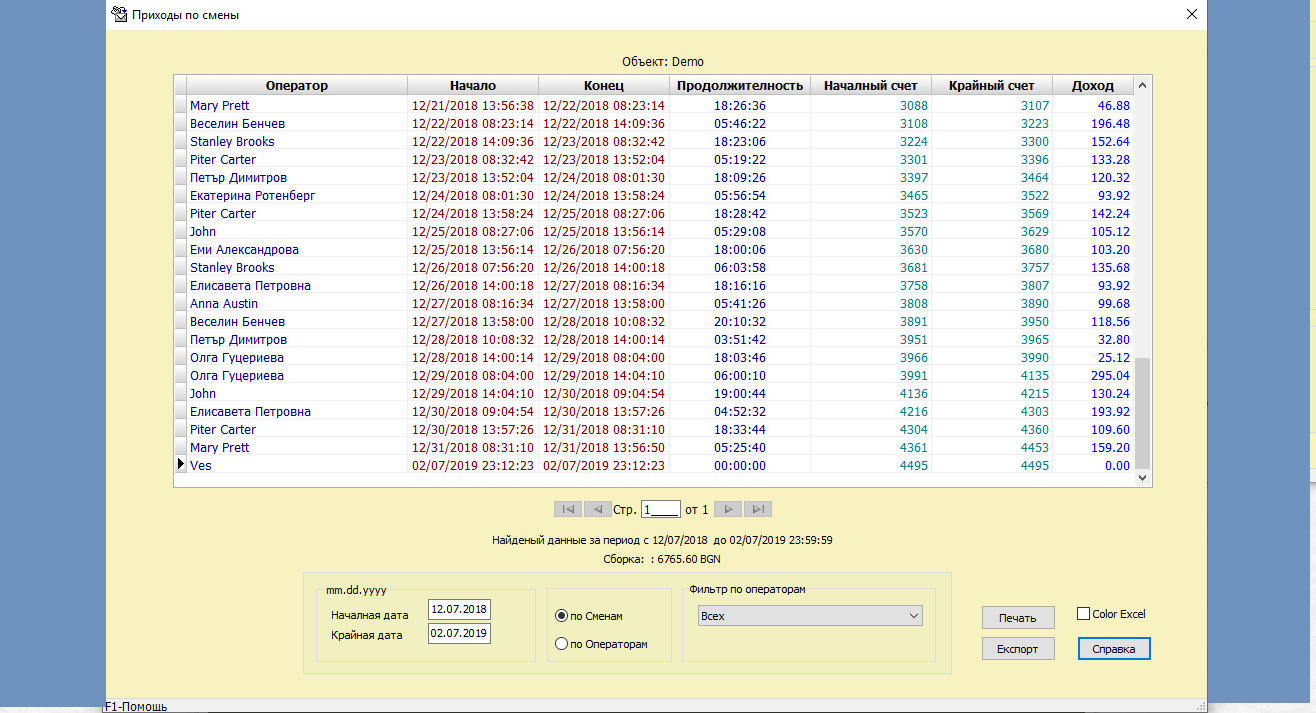Click the Конец column header

604,86
